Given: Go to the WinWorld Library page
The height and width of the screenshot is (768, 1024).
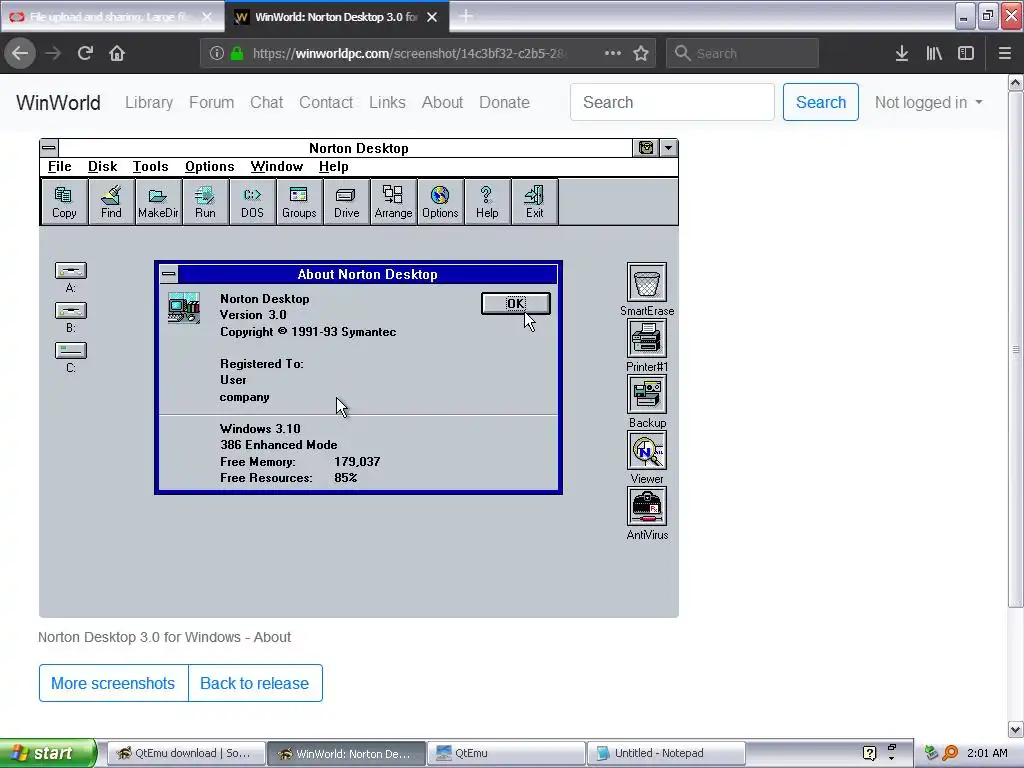Looking at the screenshot, I should pos(149,103).
